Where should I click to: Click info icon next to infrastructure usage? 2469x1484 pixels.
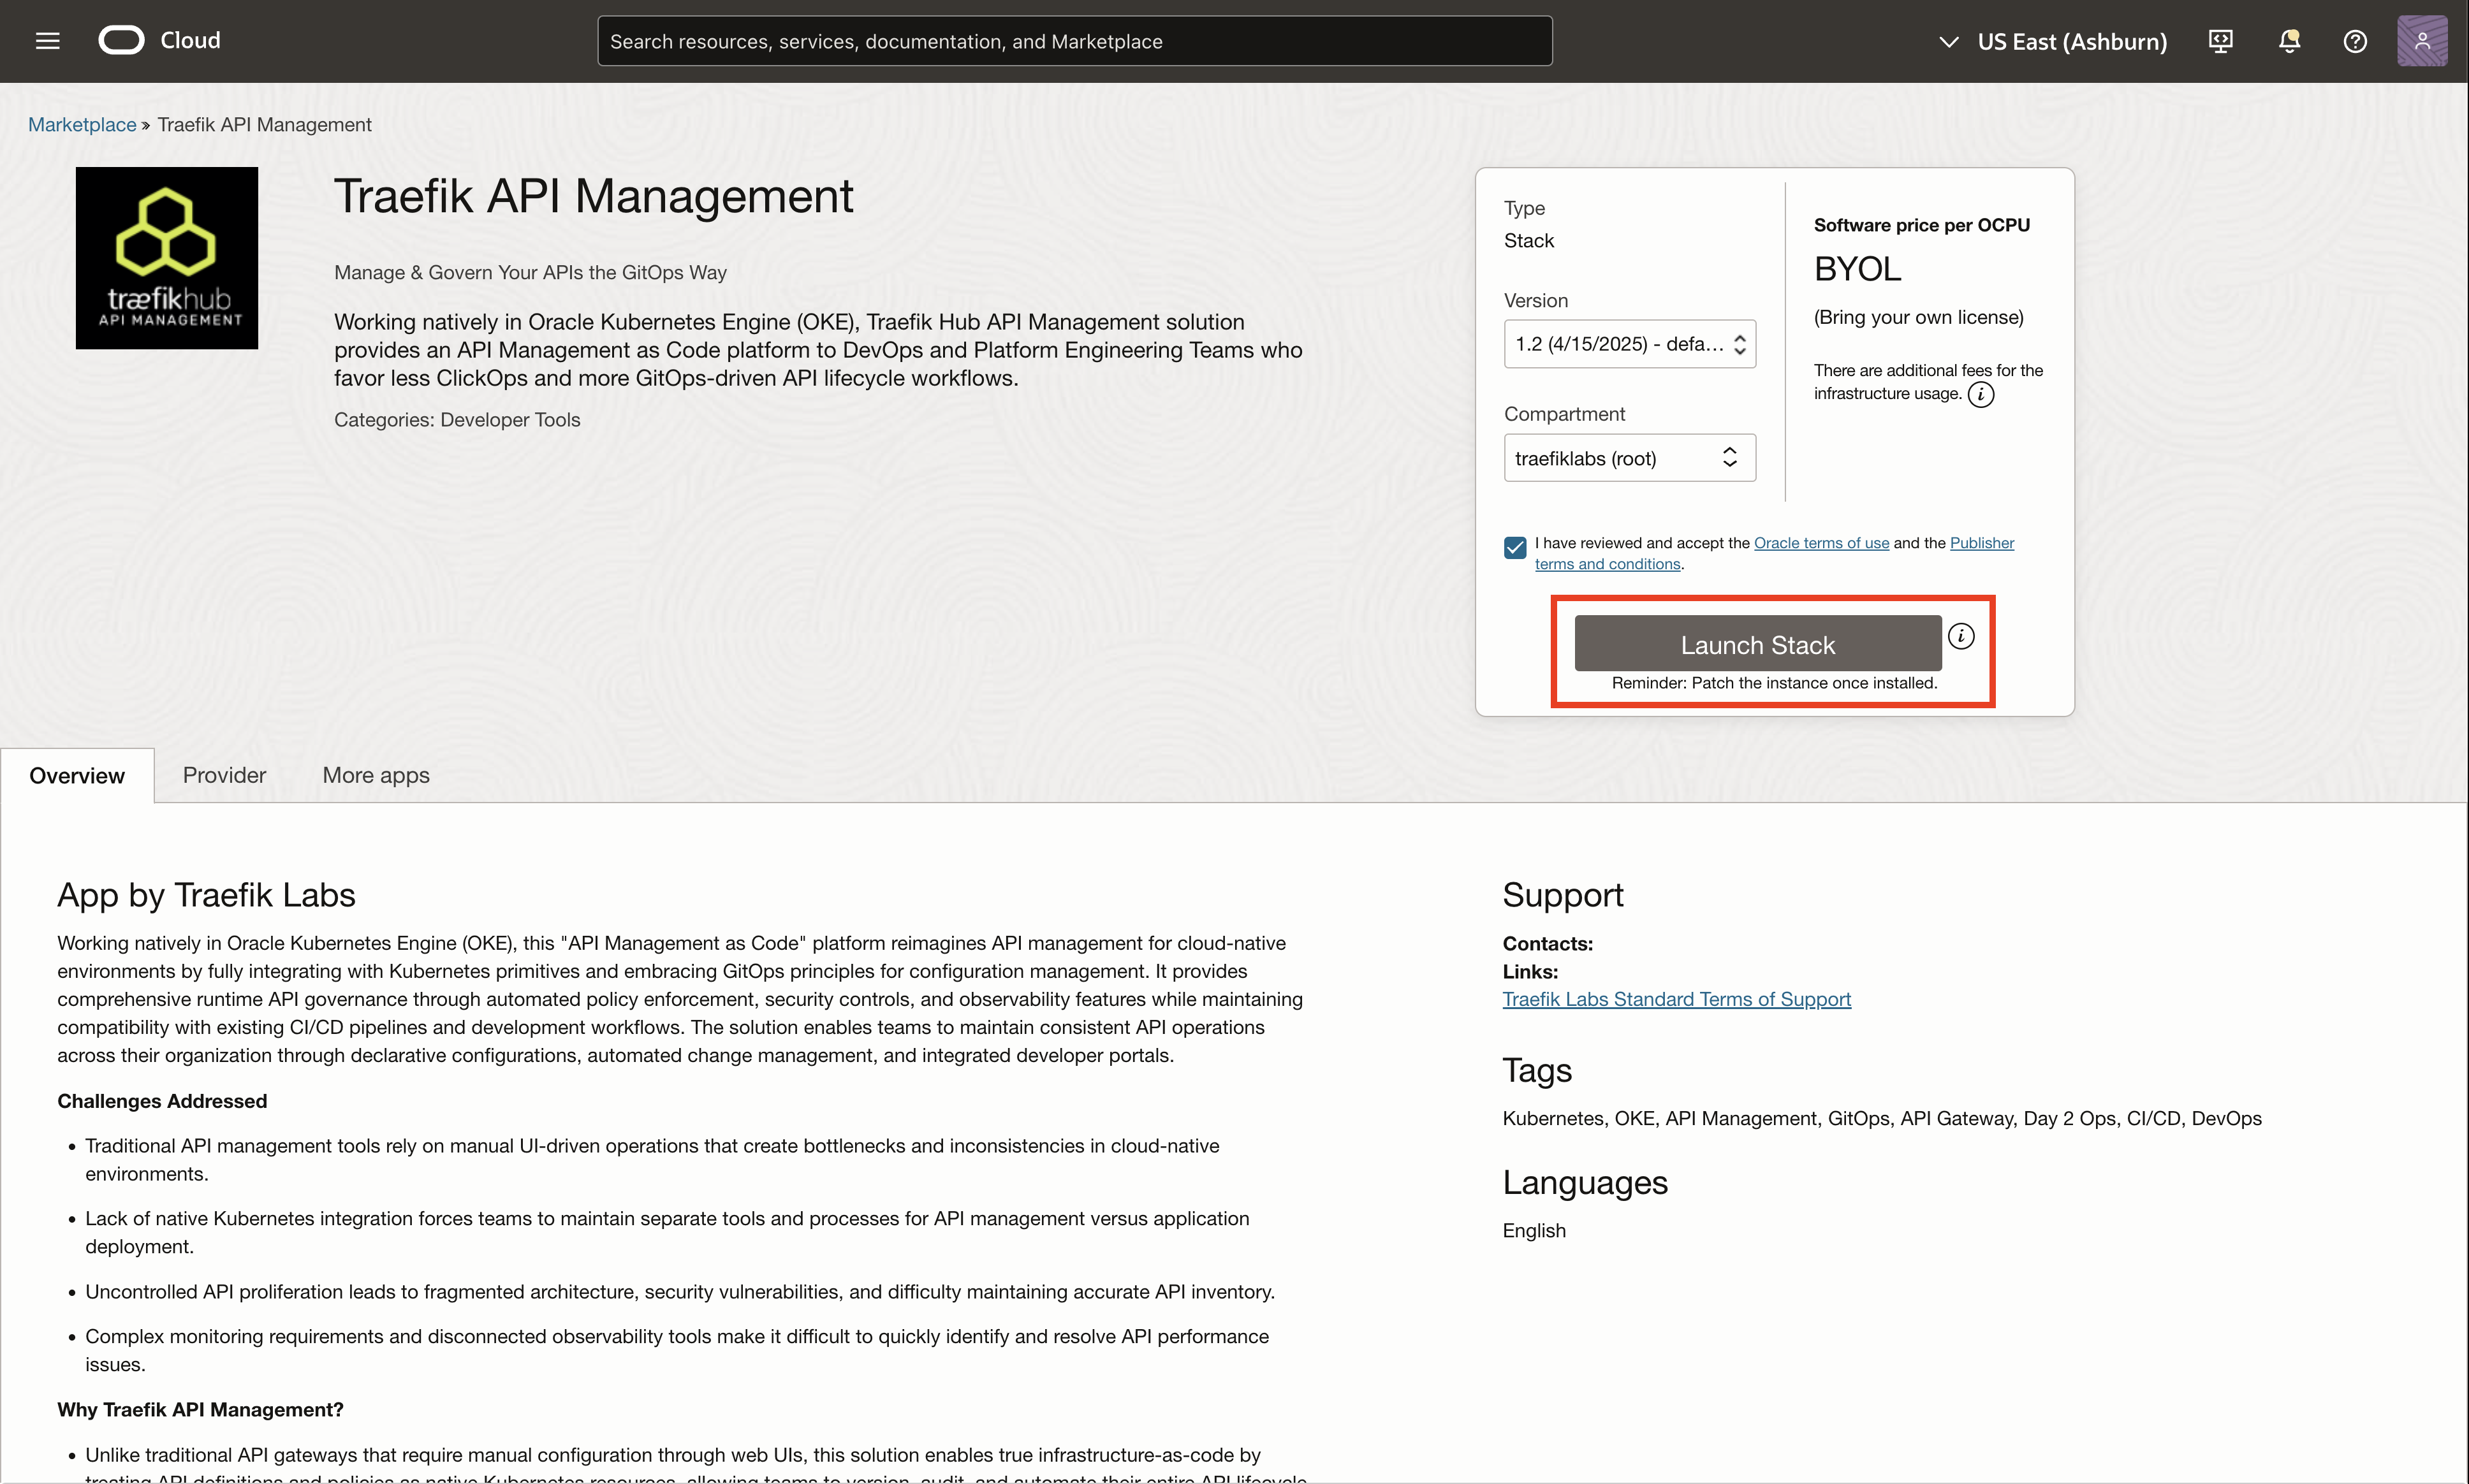click(x=1980, y=394)
